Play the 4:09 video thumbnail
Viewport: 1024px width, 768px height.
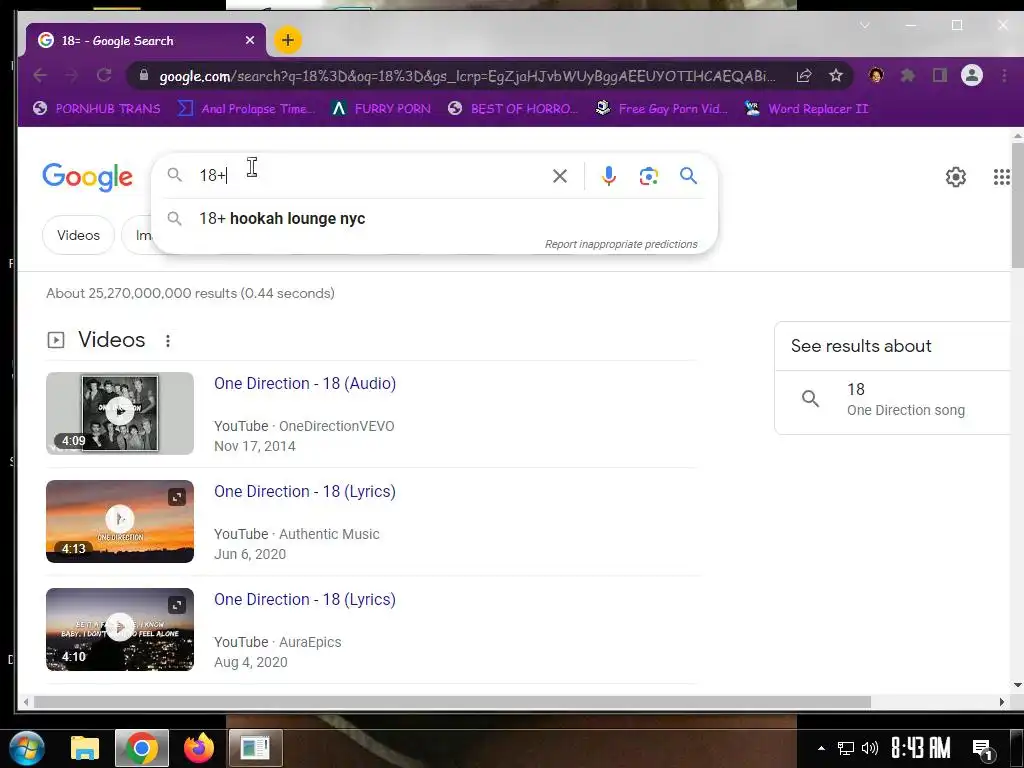click(120, 413)
